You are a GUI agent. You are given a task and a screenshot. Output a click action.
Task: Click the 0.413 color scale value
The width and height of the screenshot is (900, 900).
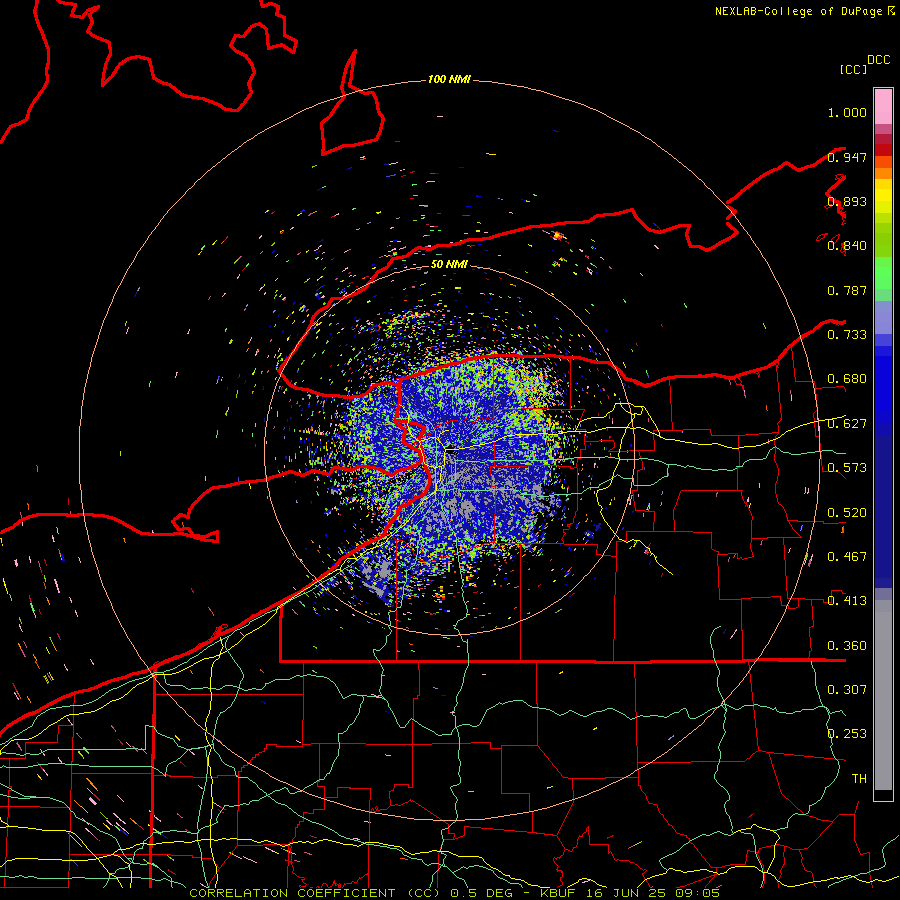pyautogui.click(x=847, y=600)
